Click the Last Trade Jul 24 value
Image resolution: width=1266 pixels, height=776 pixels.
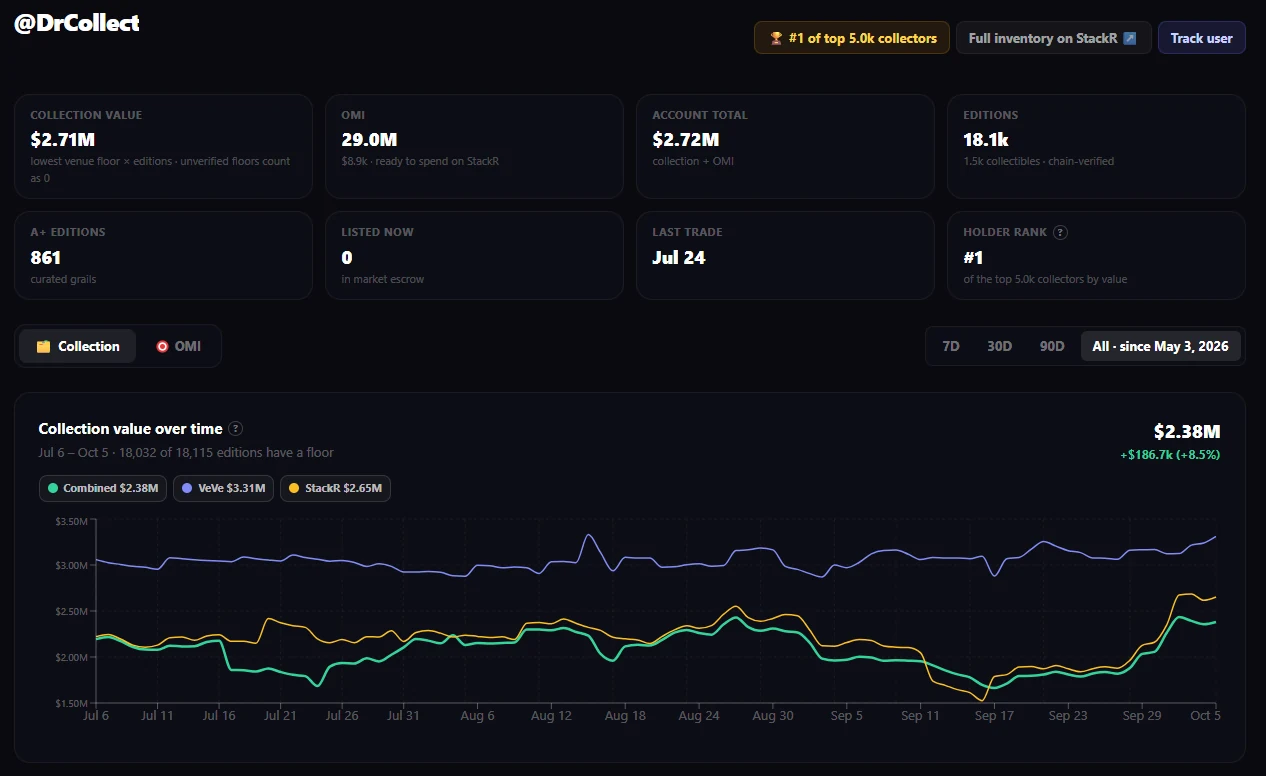tap(679, 257)
